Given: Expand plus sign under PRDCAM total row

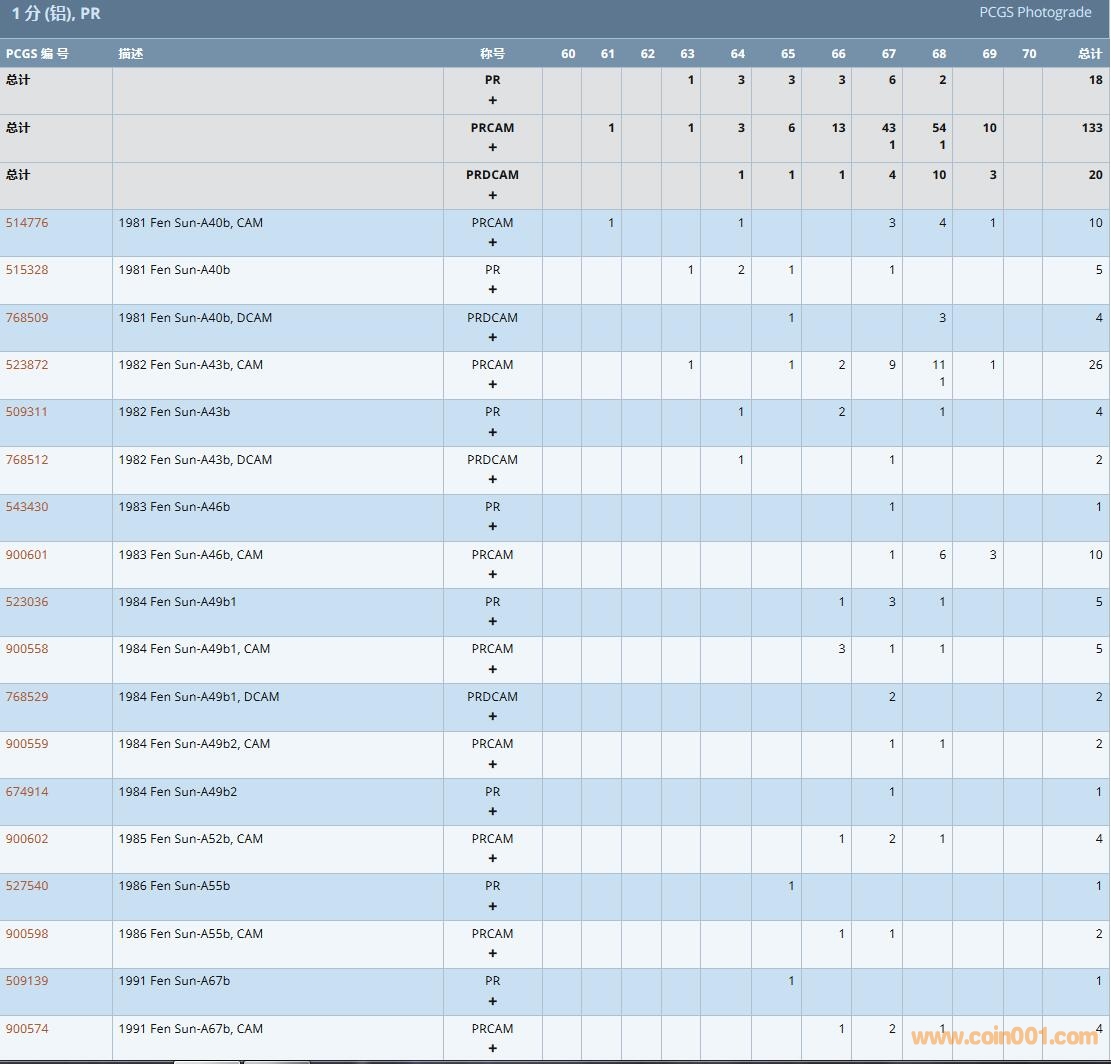Looking at the screenshot, I should [x=492, y=195].
